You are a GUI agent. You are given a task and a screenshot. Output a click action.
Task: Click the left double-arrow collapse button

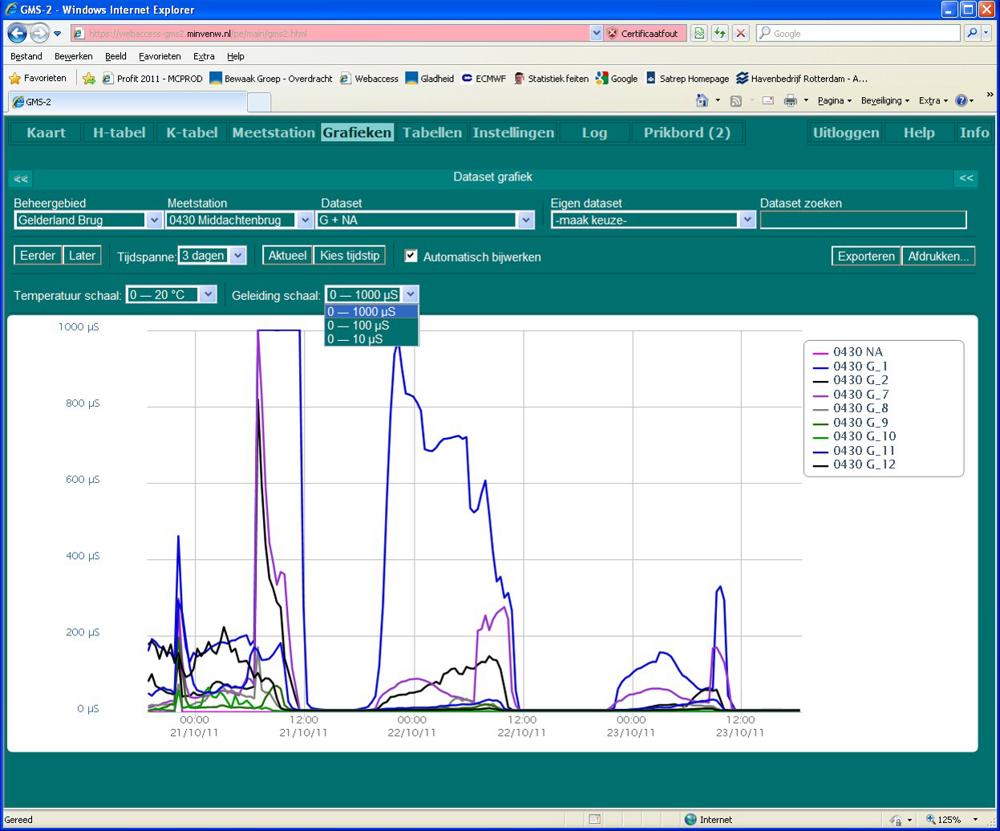(x=21, y=178)
